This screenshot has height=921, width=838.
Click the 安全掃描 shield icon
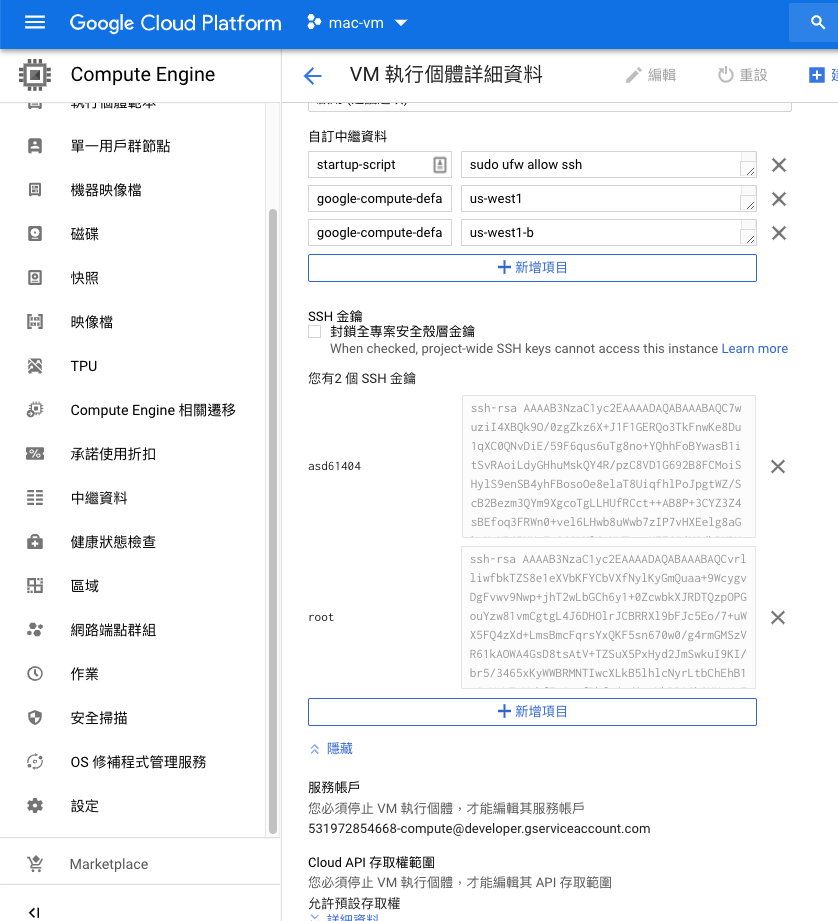click(x=35, y=718)
